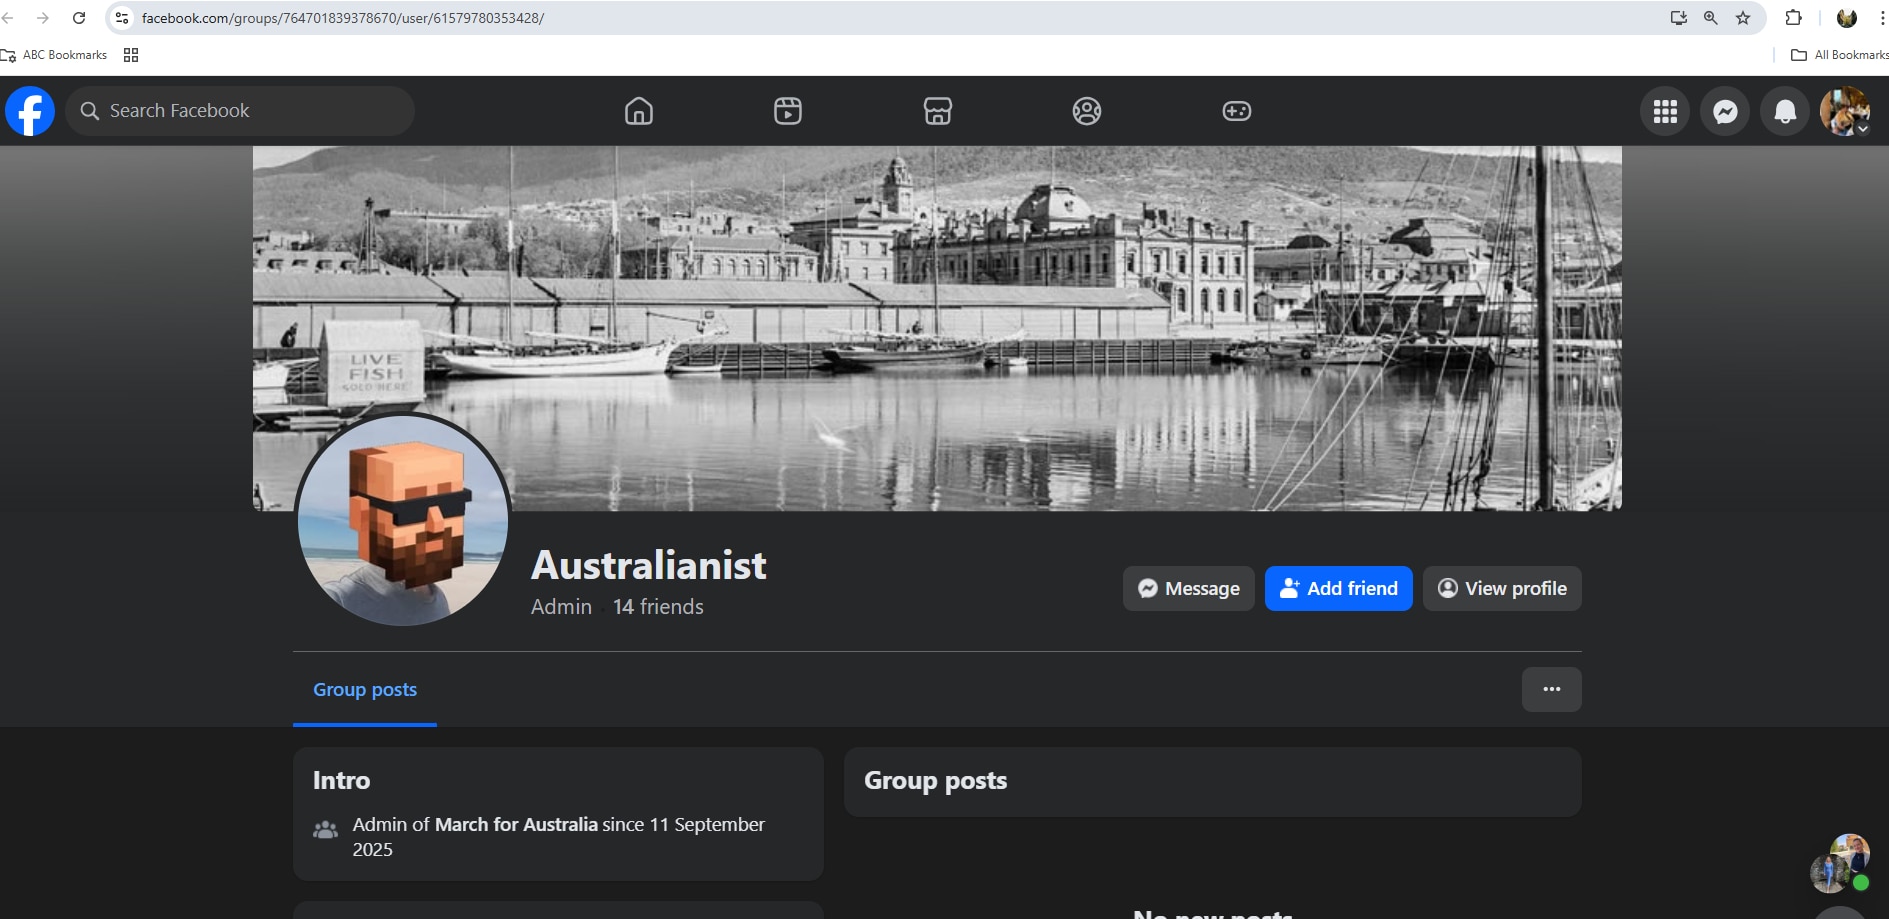The width and height of the screenshot is (1889, 919).
Task: Click the Search Facebook input field
Action: pos(240,110)
